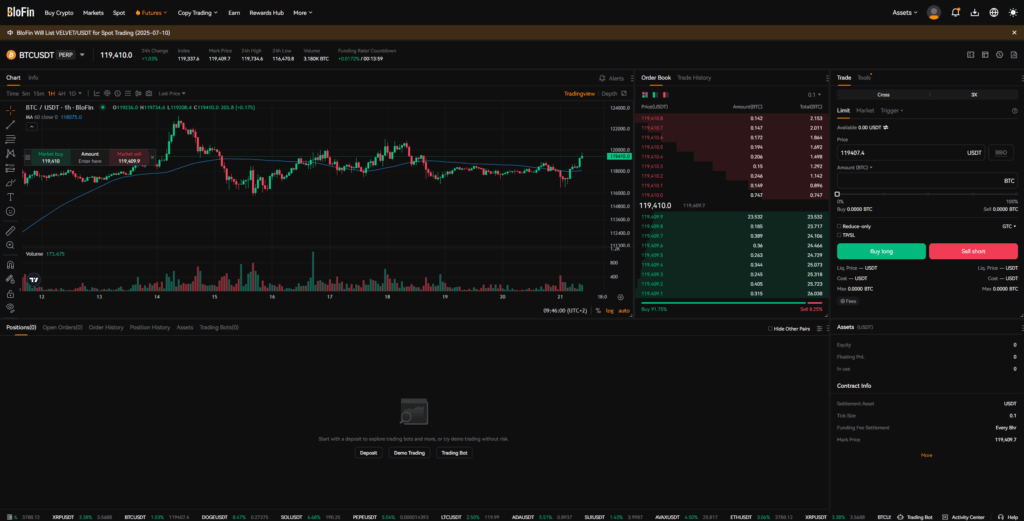Click the Demo Trading button
The height and width of the screenshot is (521, 1024).
coord(409,452)
